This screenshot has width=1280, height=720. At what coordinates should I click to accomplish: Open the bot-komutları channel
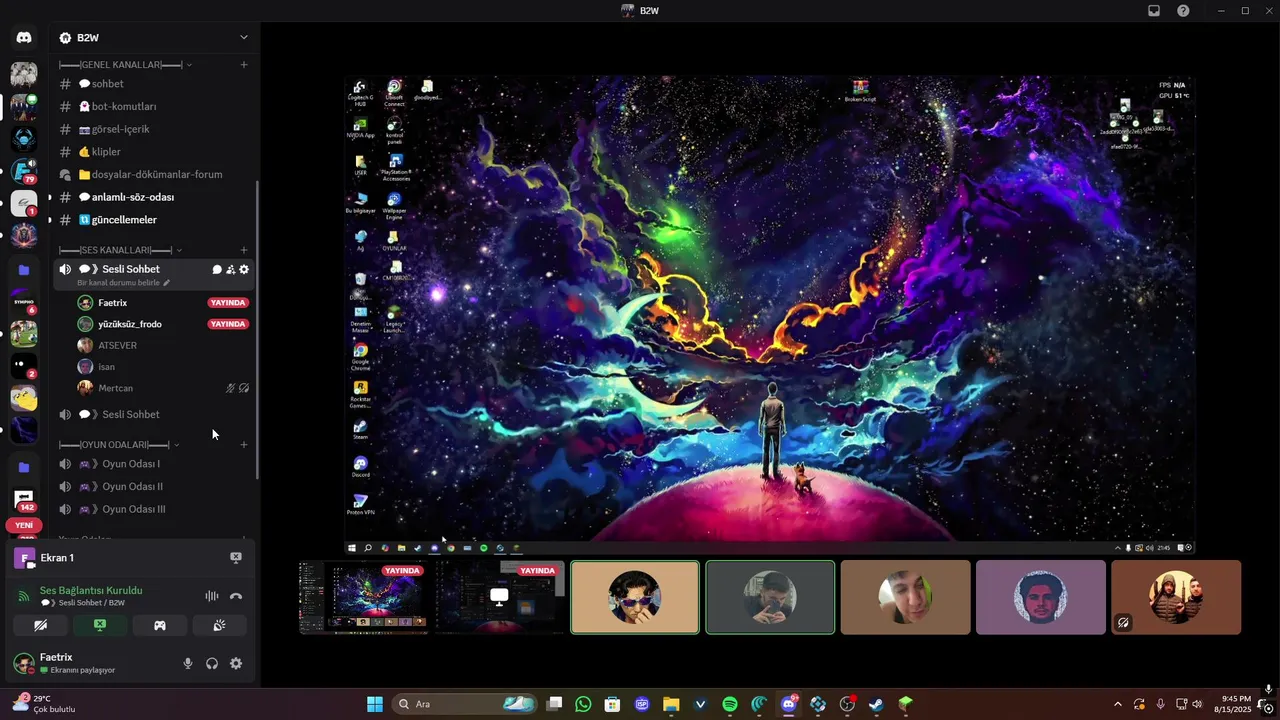click(x=153, y=106)
